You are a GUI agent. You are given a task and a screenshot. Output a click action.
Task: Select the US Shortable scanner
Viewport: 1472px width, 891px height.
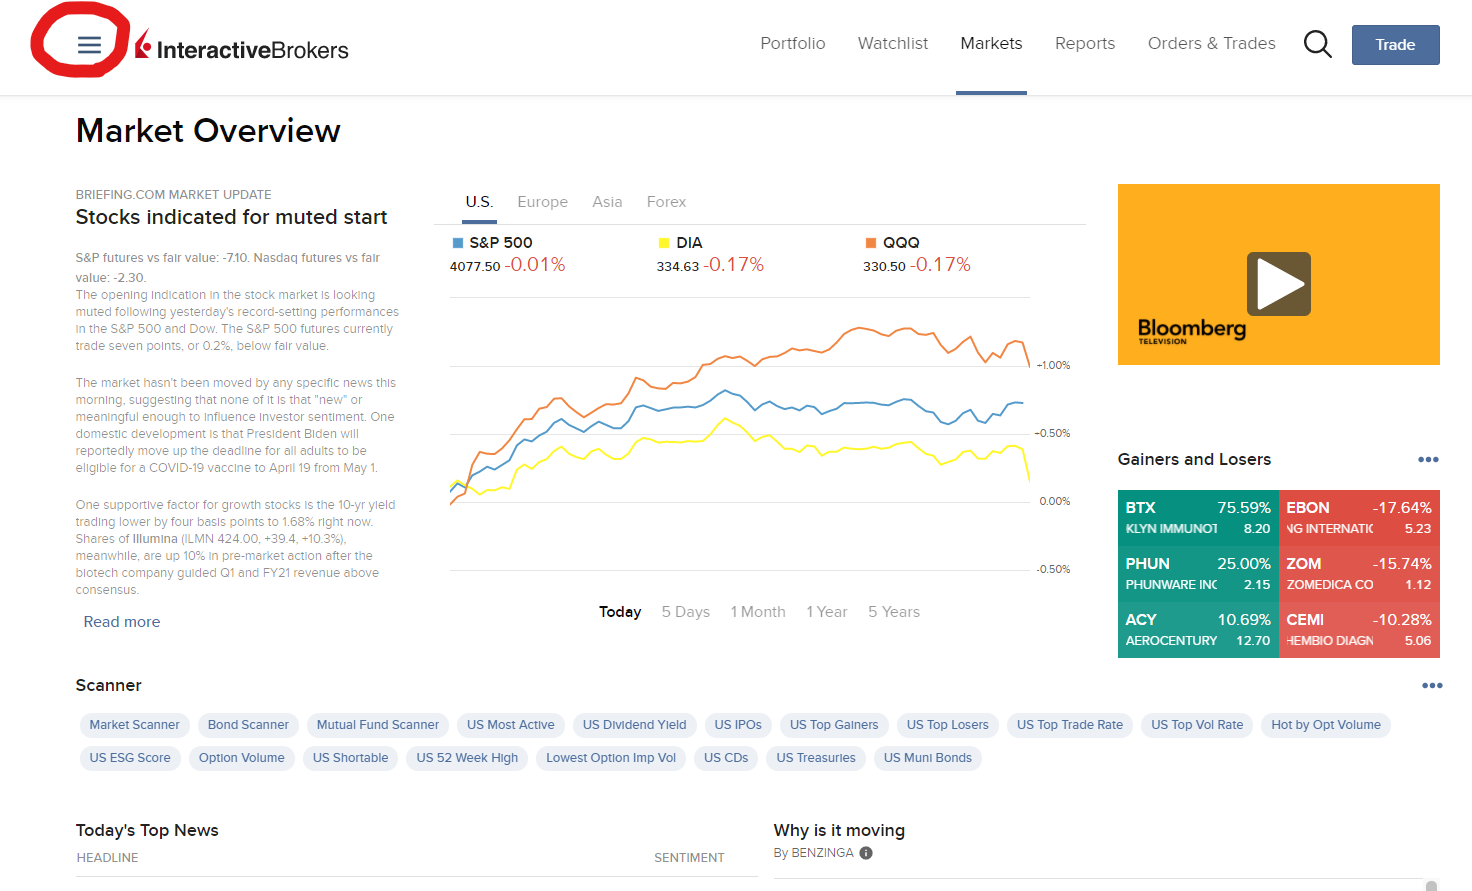pos(350,758)
